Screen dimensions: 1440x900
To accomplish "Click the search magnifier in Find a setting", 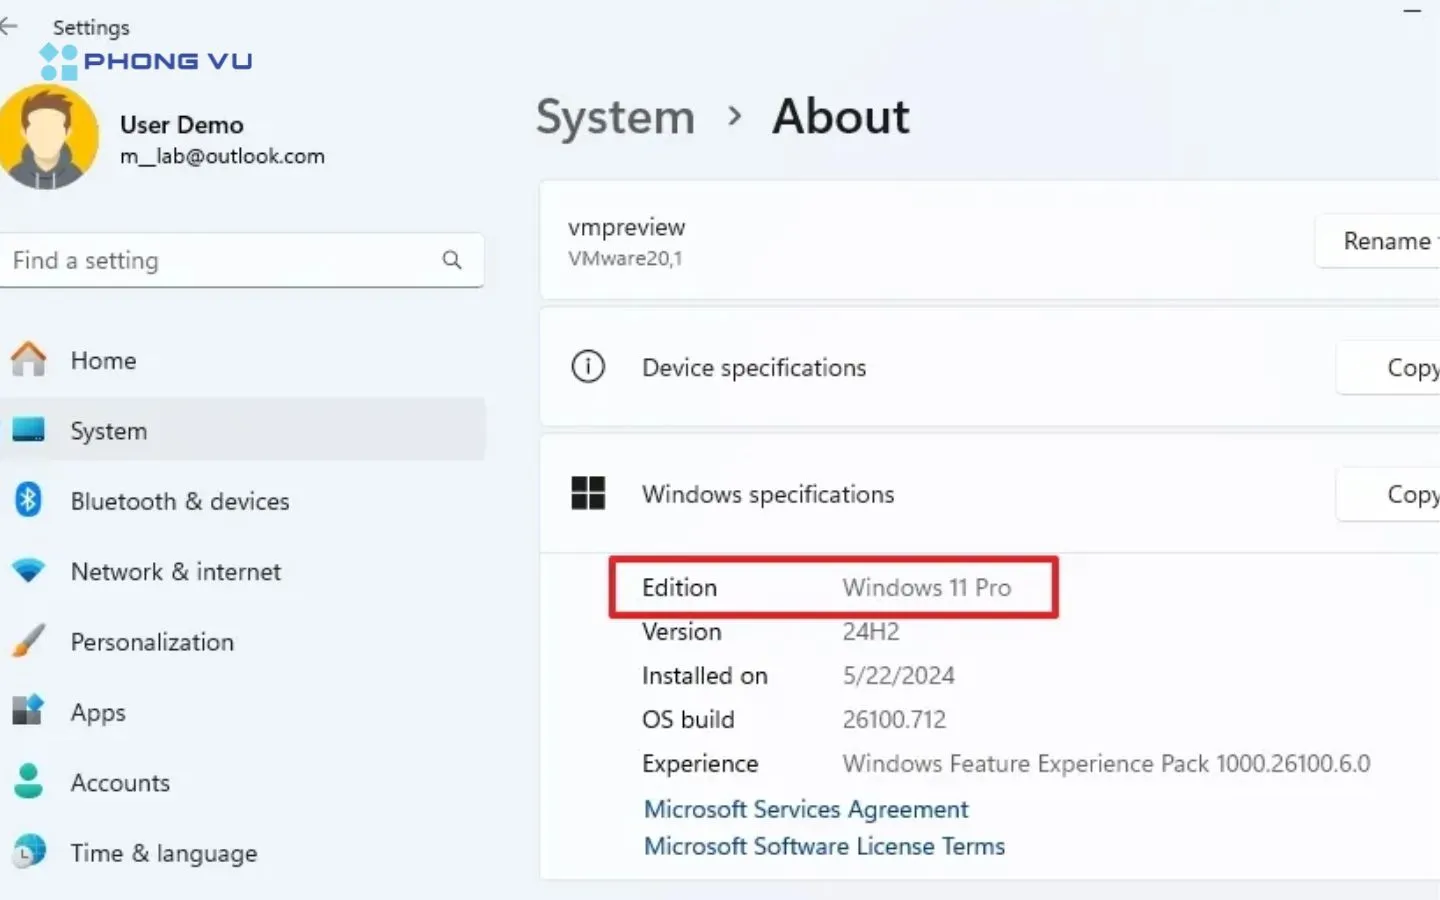I will coord(452,260).
